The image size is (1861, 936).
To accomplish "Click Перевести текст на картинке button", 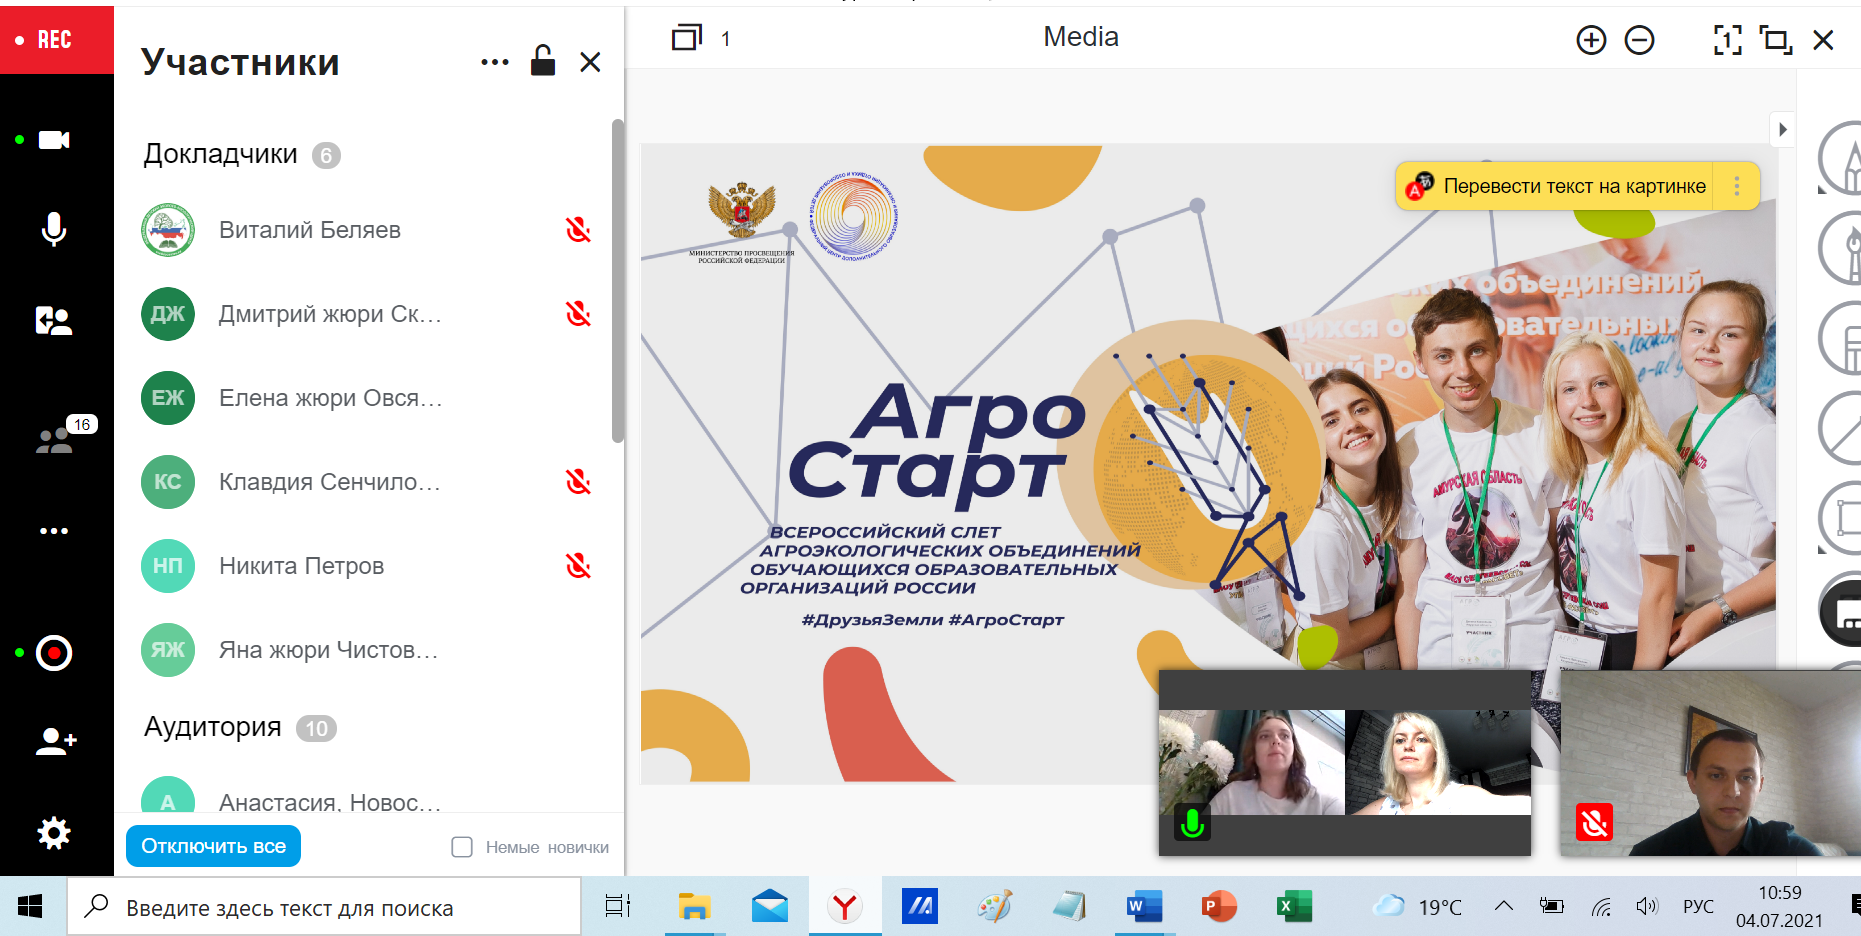I will click(1574, 186).
